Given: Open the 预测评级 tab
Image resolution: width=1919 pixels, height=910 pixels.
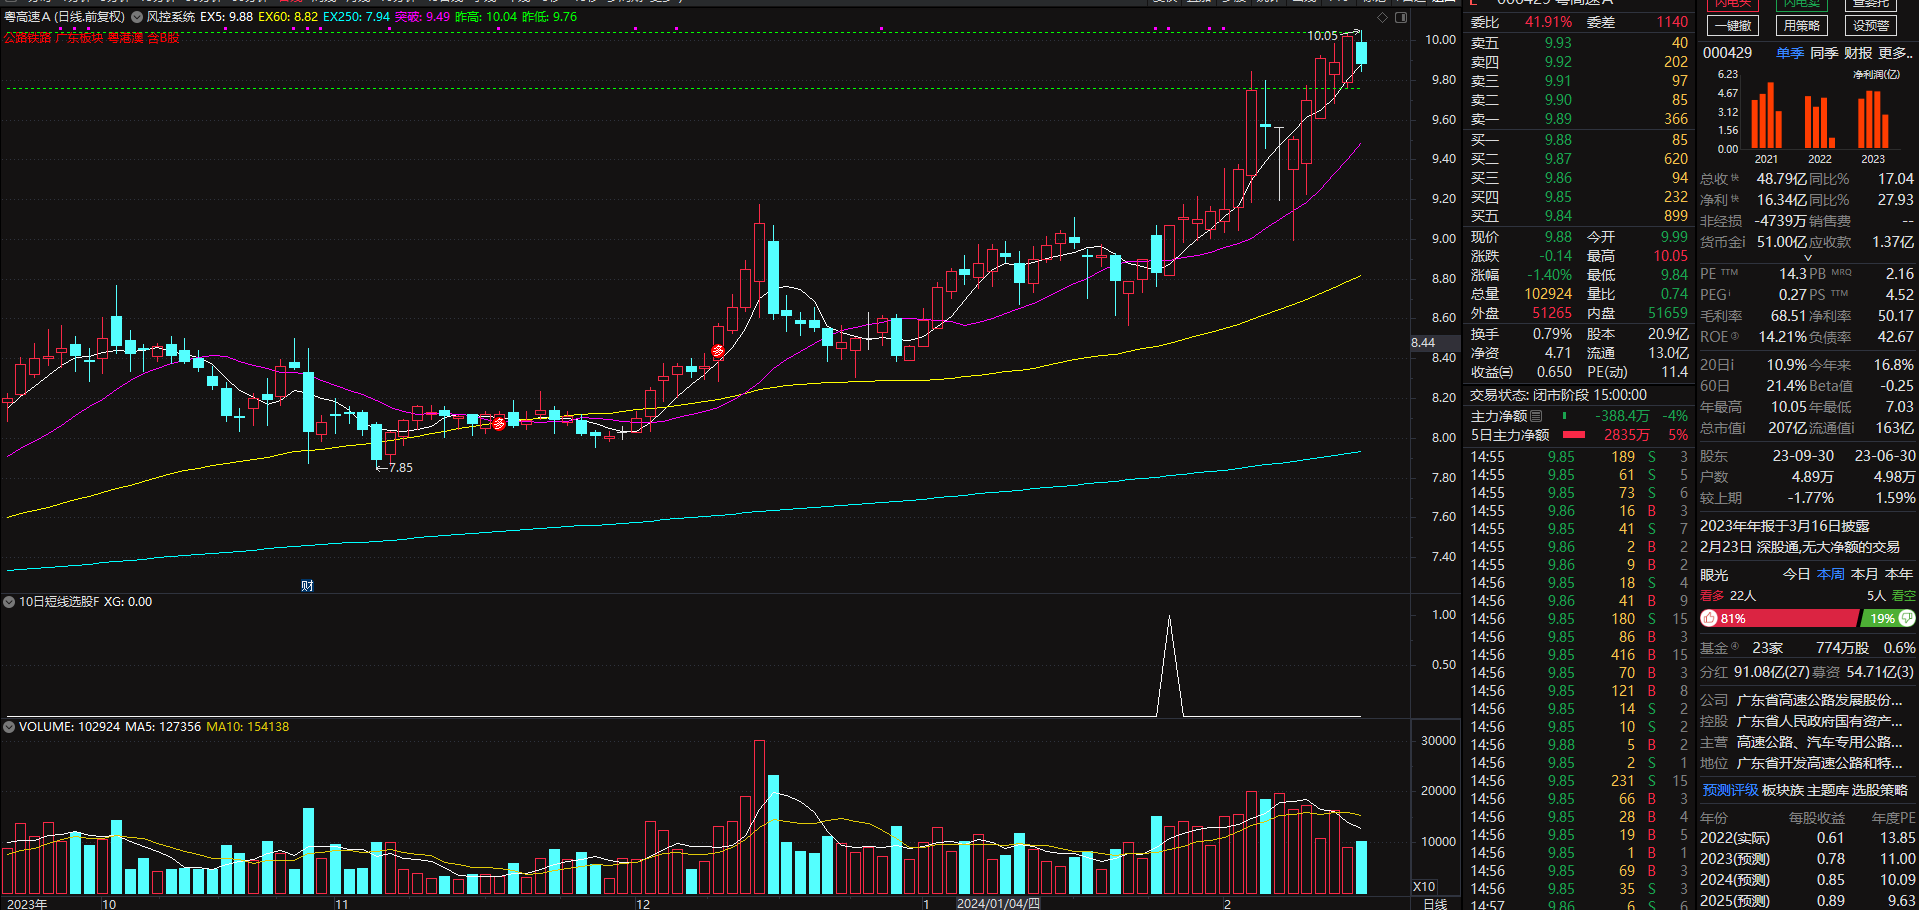Looking at the screenshot, I should click(x=1730, y=790).
